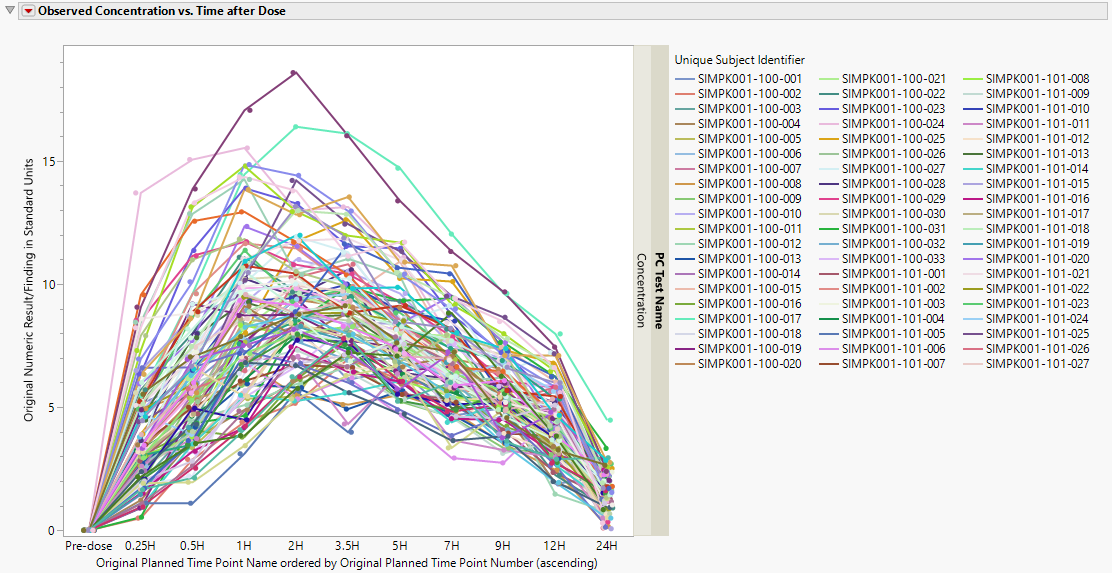Click the PC Test Name grouping header
The image size is (1112, 573).
658,290
